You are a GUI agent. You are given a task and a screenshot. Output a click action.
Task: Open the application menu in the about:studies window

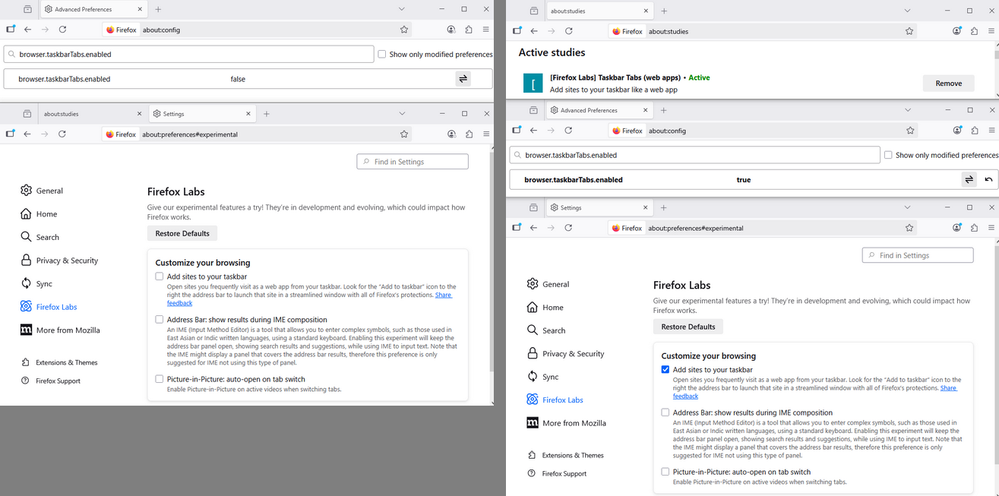990,31
